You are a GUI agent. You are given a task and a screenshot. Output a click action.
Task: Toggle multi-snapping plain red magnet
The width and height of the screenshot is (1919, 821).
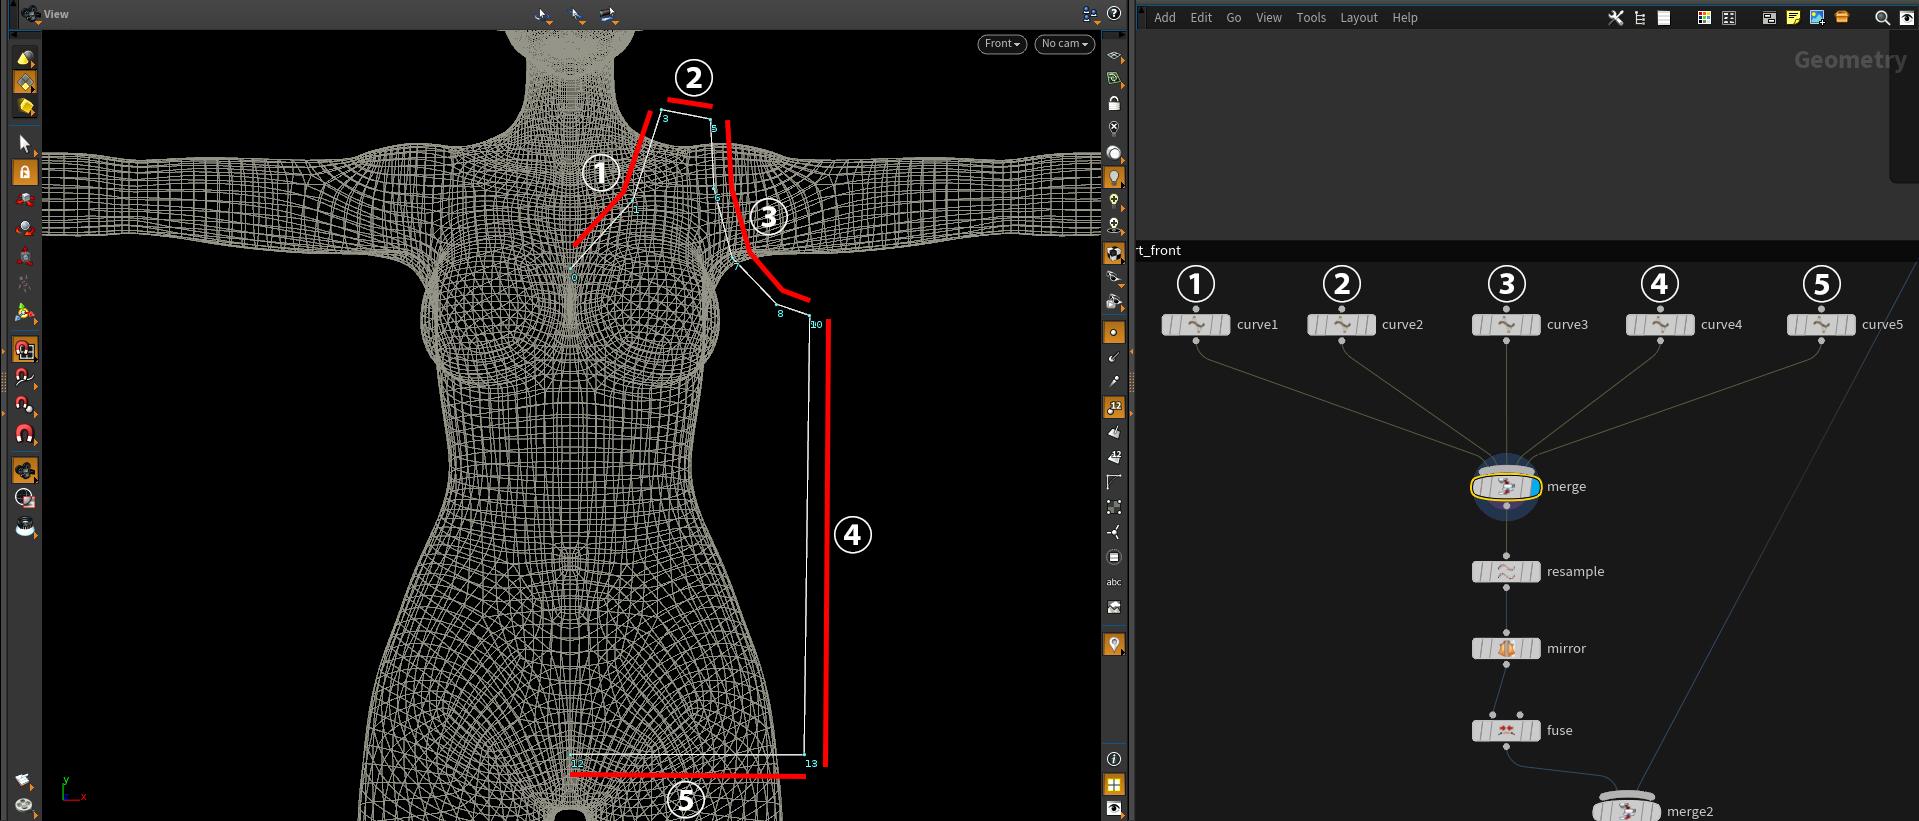(25, 434)
